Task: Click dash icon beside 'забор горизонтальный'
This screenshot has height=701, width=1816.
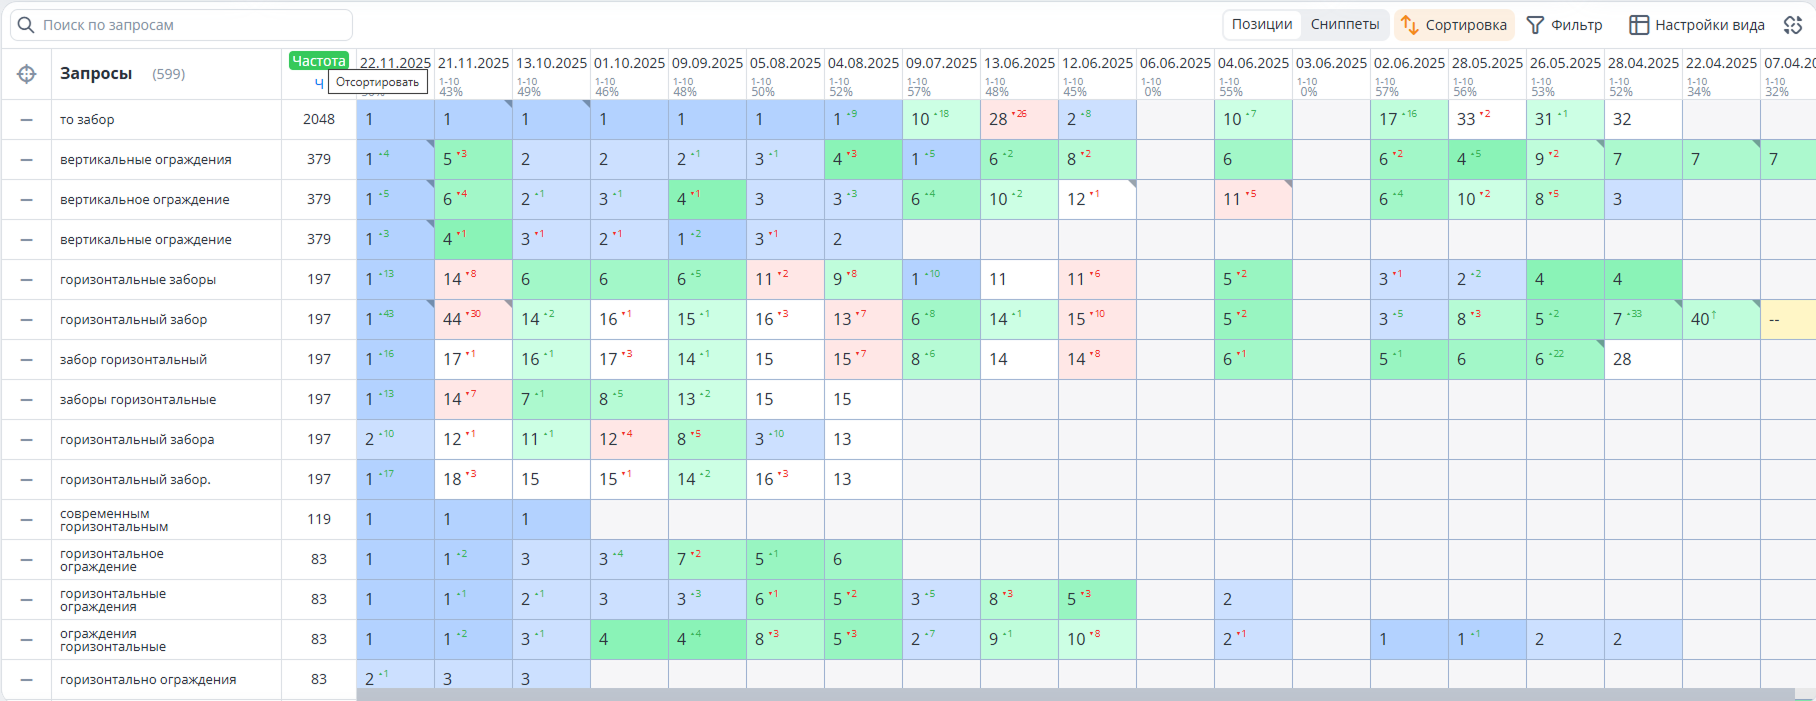Action: (x=27, y=360)
